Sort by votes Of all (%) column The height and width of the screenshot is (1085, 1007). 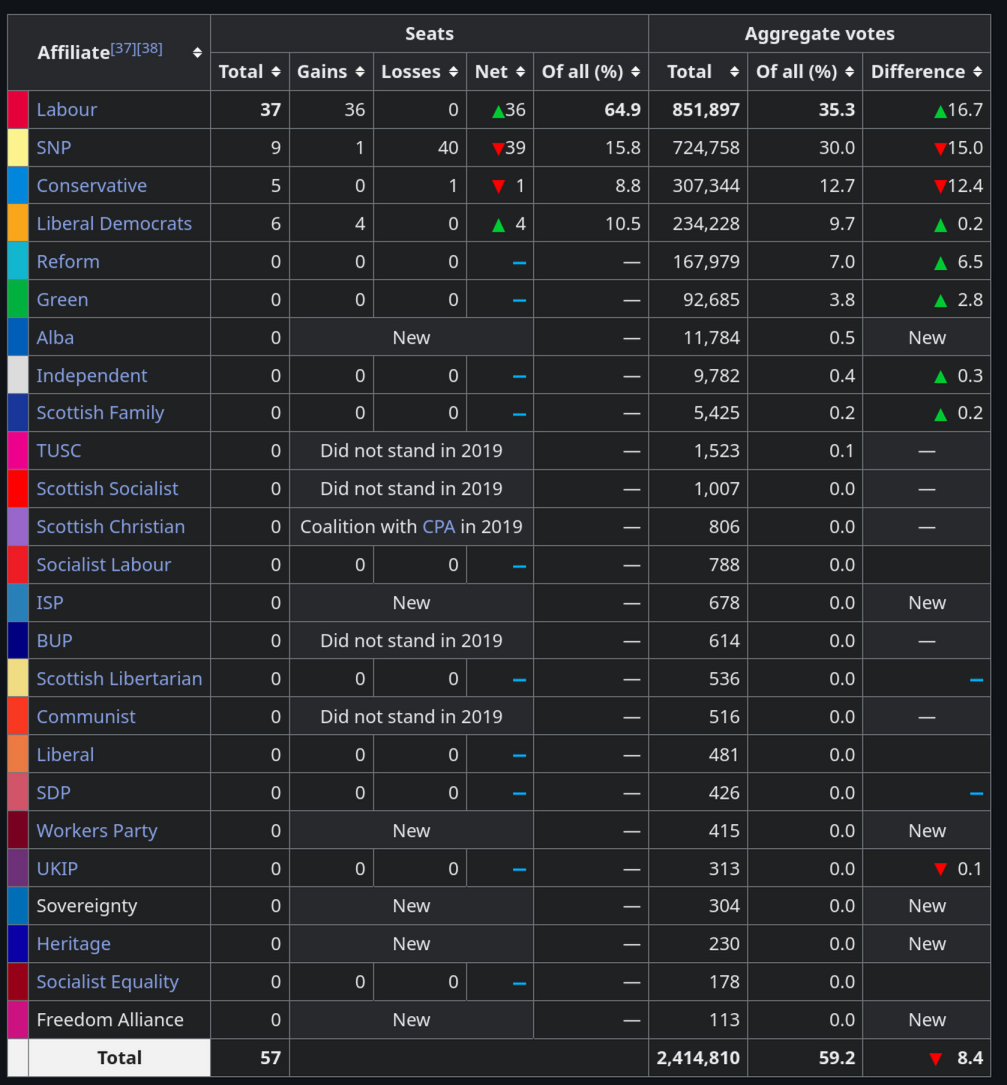tap(849, 72)
